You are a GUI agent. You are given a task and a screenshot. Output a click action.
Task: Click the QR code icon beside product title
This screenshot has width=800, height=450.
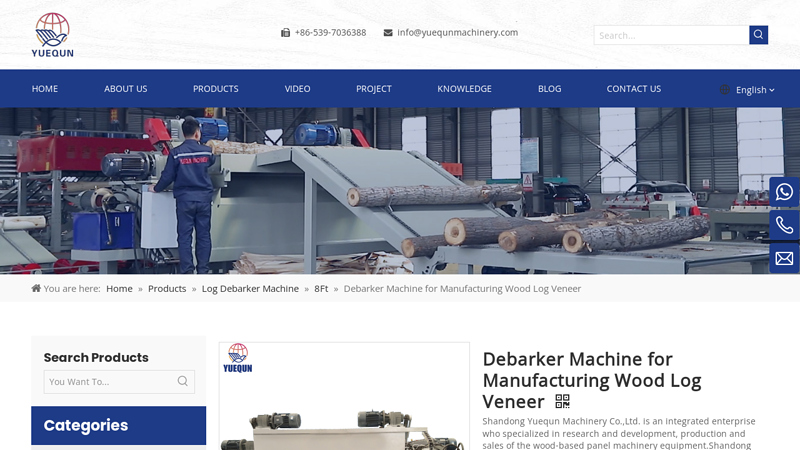pyautogui.click(x=562, y=402)
